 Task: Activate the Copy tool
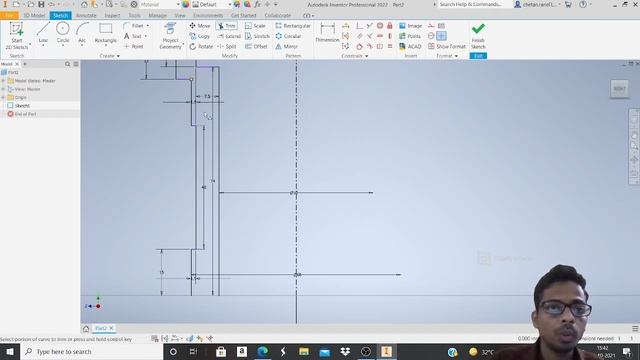click(x=200, y=36)
